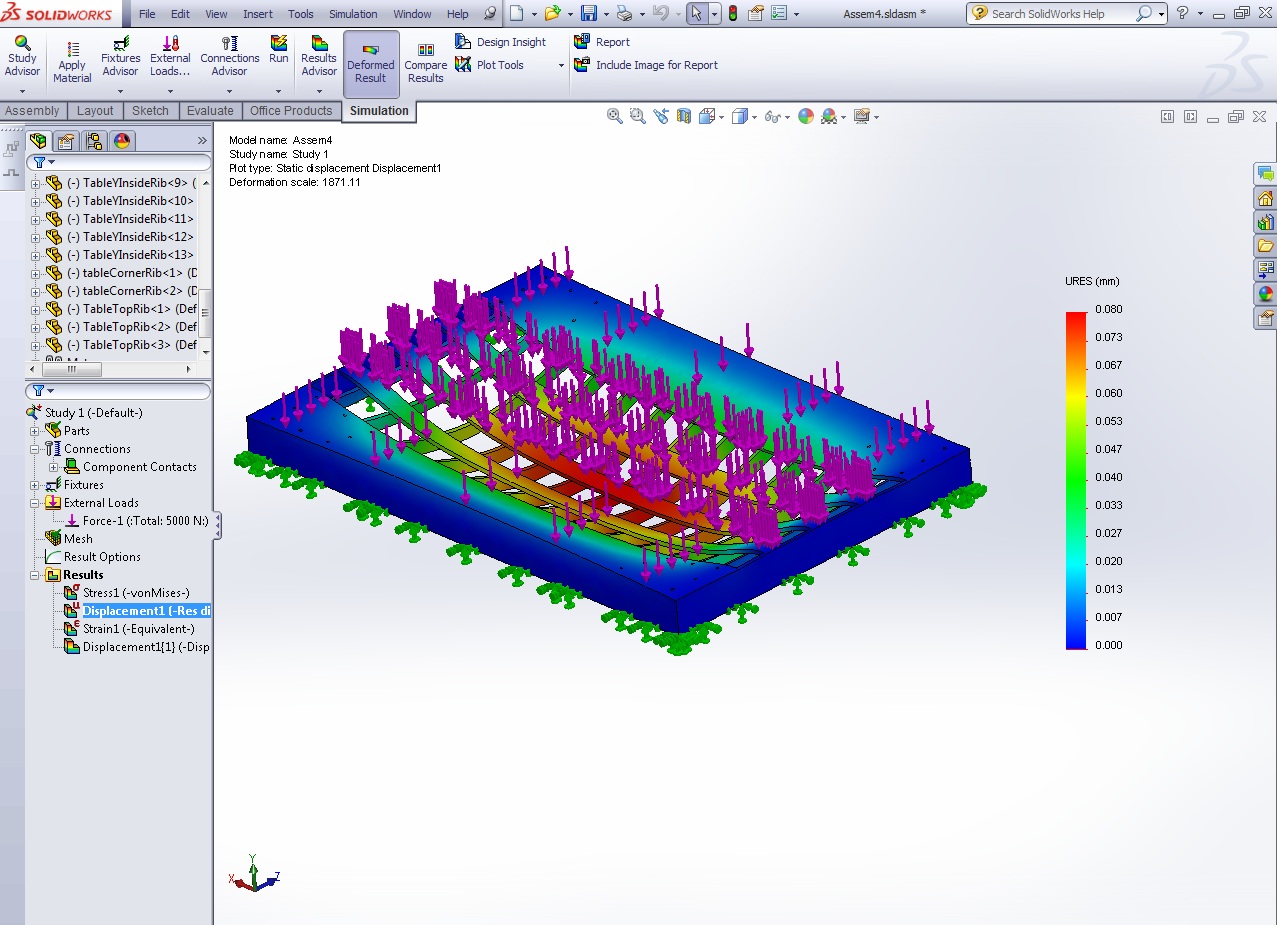The height and width of the screenshot is (925, 1277).
Task: Toggle the Deformed Result view
Action: tap(370, 64)
